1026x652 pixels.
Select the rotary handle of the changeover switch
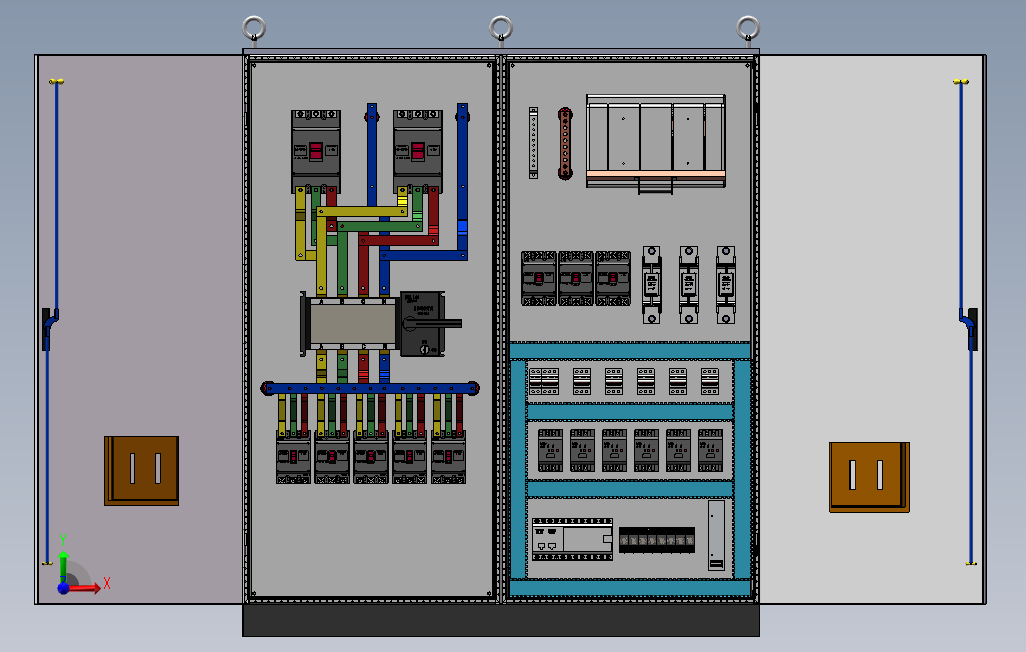pos(432,323)
